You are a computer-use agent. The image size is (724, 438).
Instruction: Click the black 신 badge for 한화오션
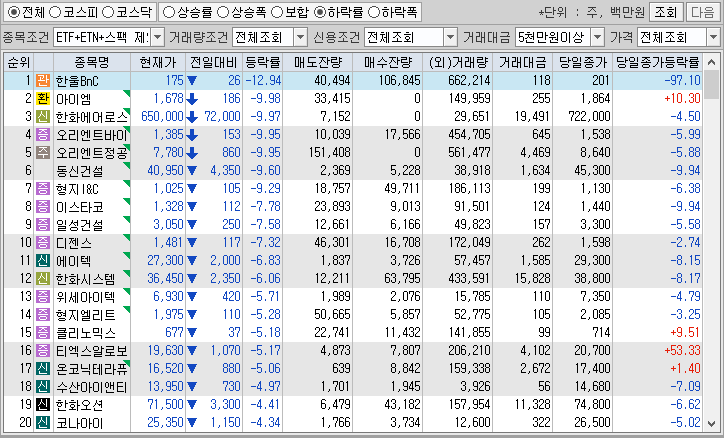point(43,405)
